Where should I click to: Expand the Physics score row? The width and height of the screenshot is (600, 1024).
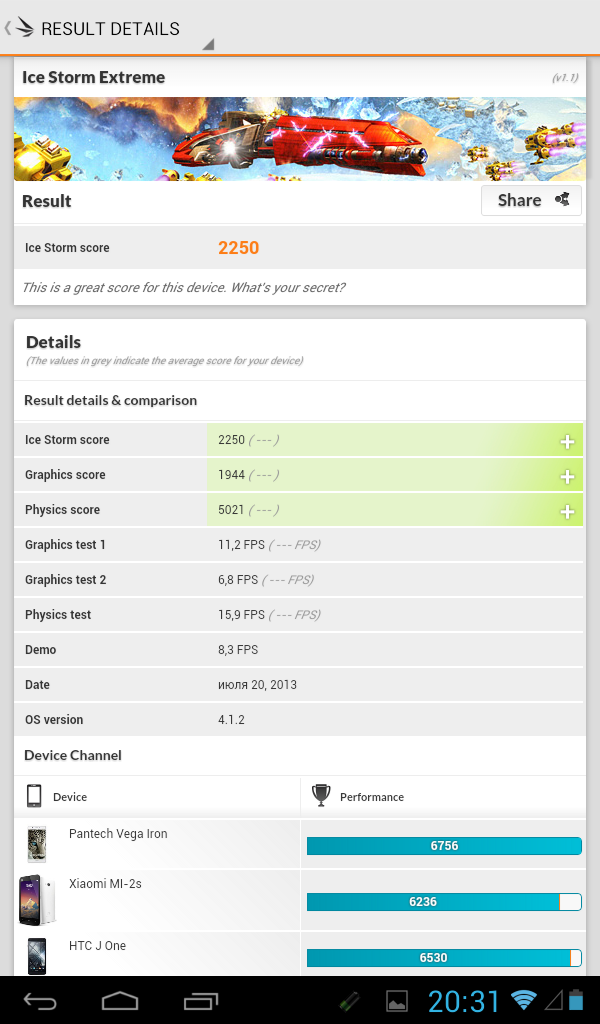567,512
